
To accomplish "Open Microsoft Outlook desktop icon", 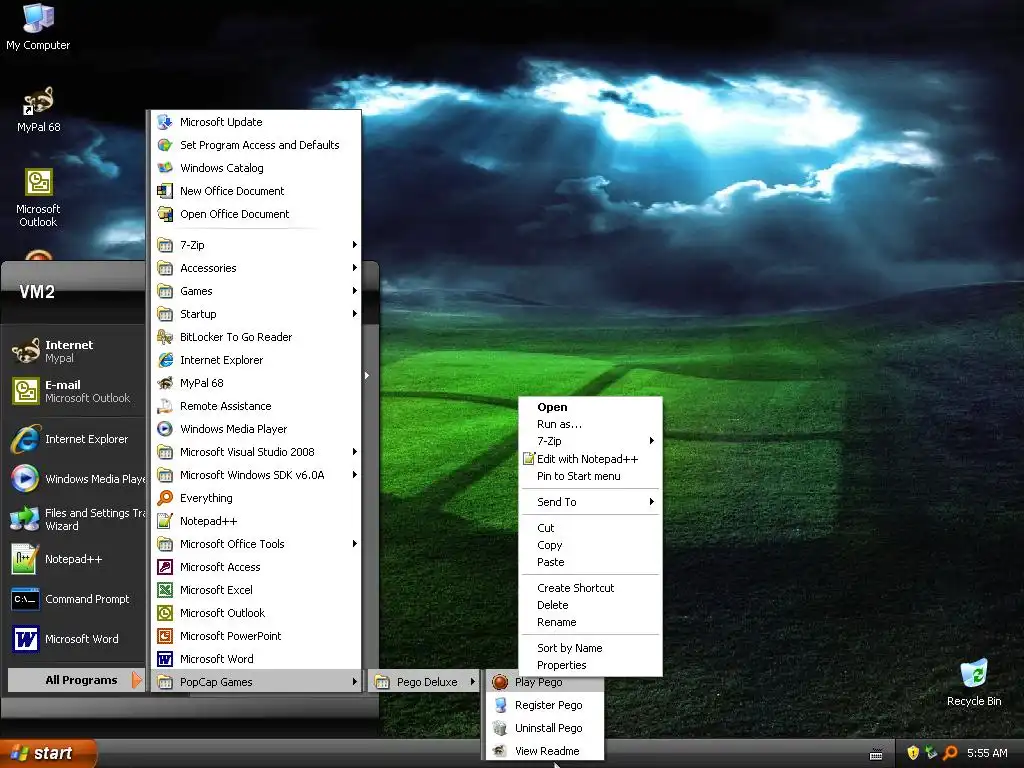I will 38,197.
